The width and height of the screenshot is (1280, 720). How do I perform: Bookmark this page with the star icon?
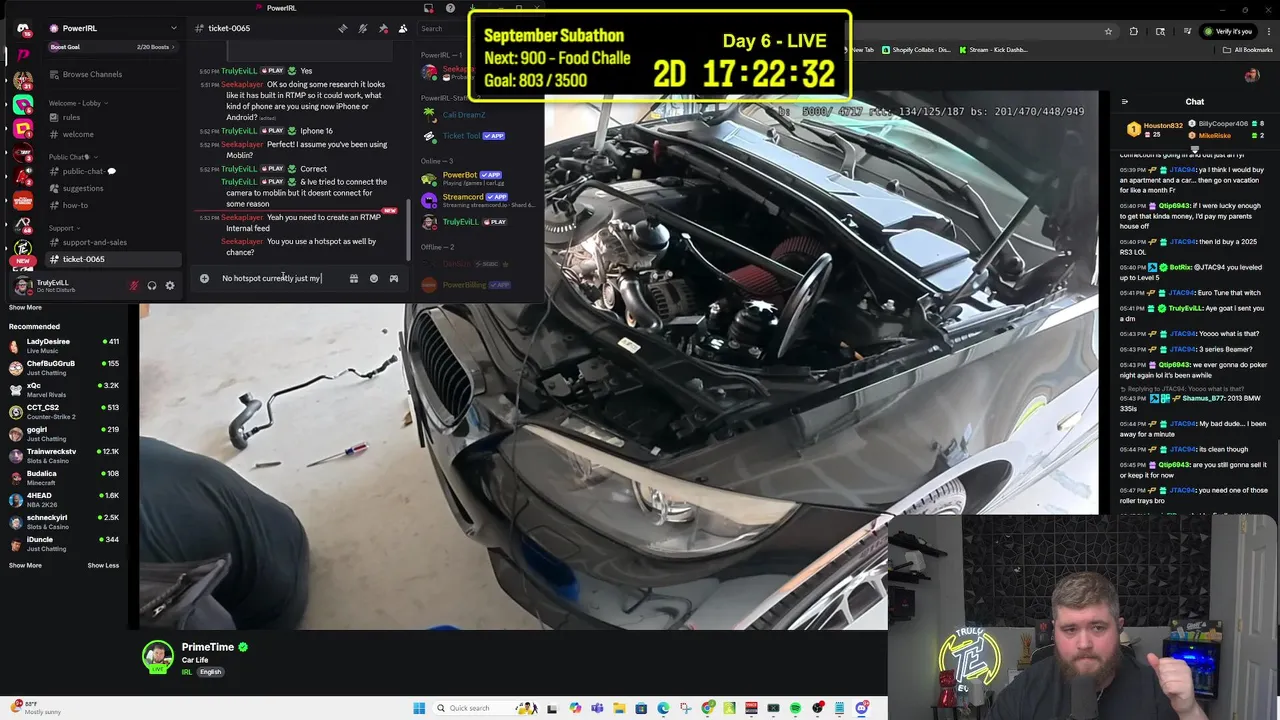click(1108, 31)
